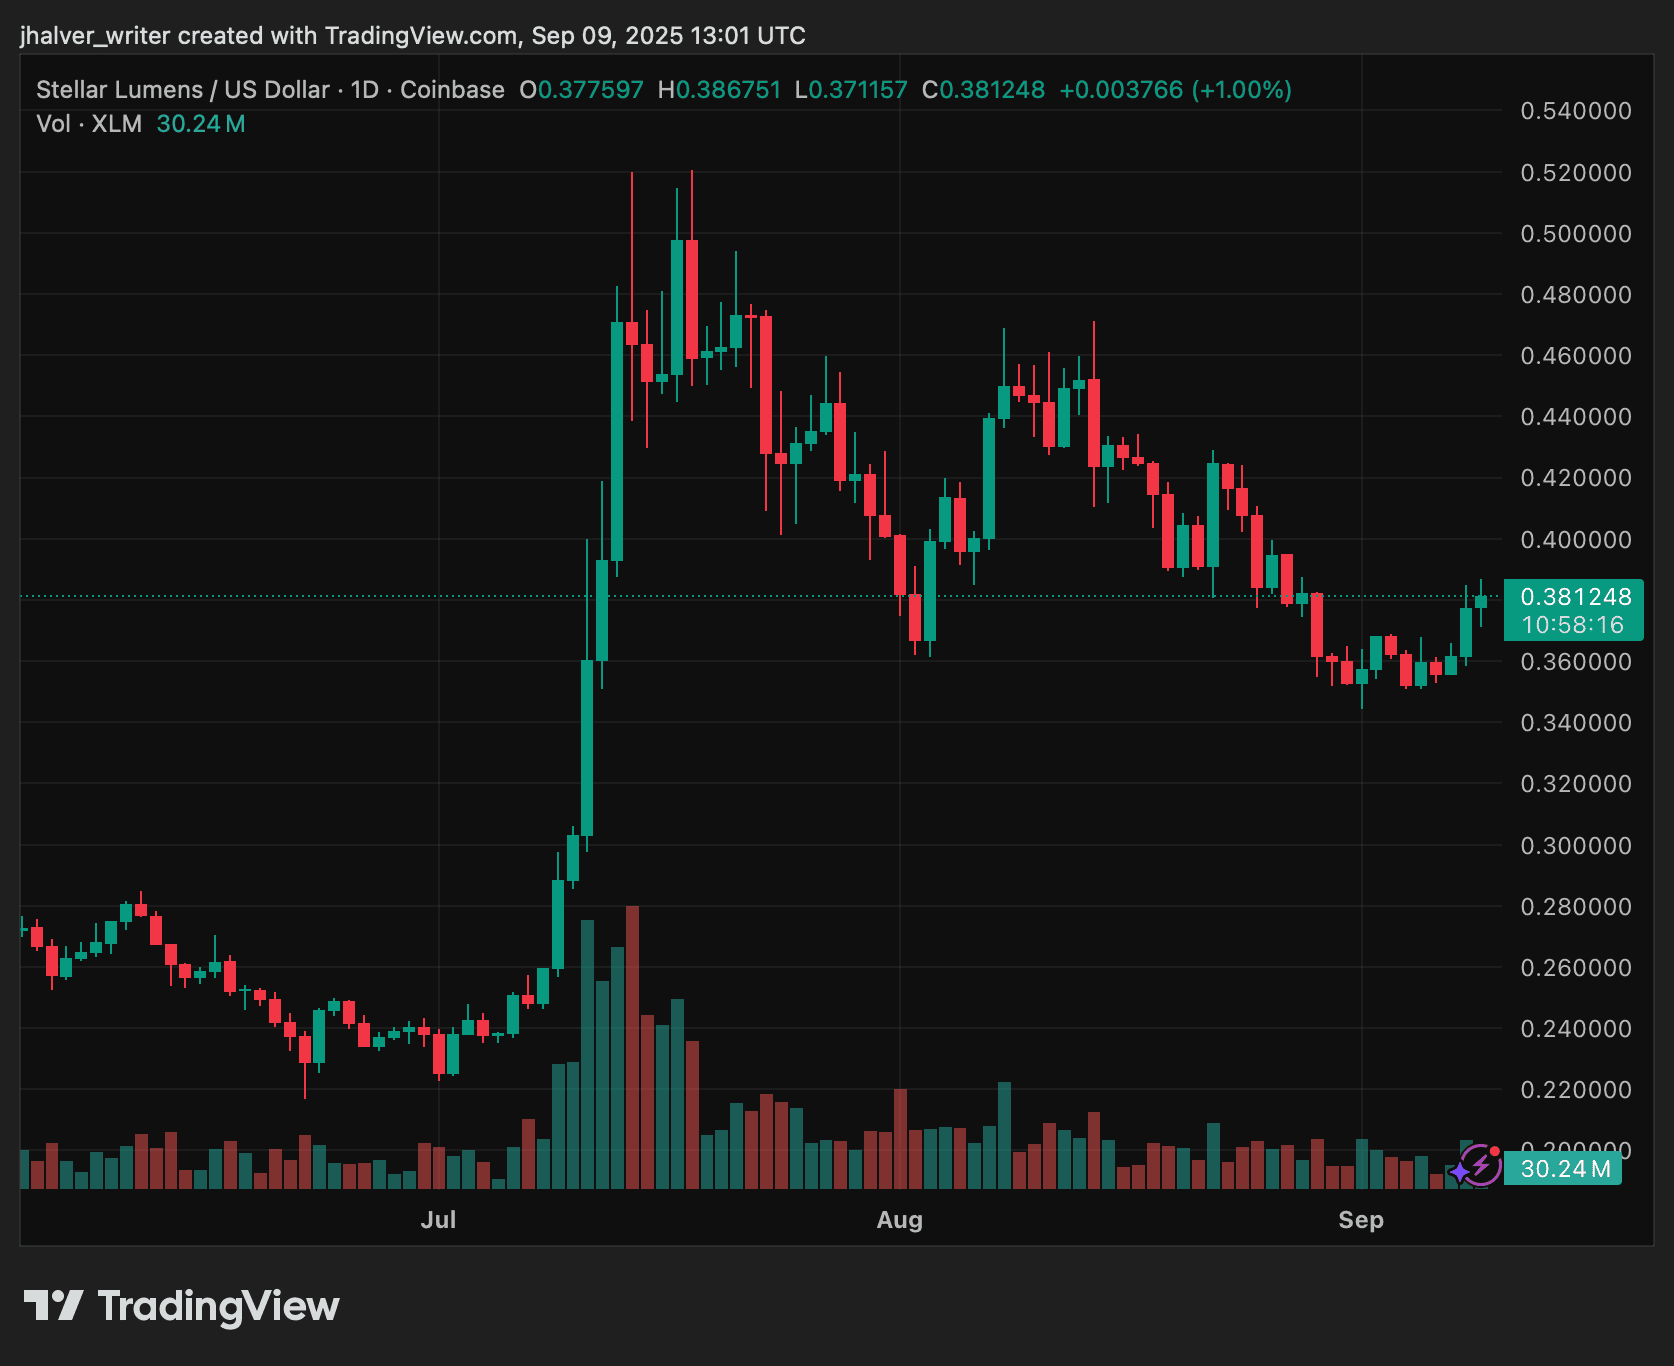The height and width of the screenshot is (1366, 1674).
Task: Click the Jul label on time axis
Action: 438,1220
